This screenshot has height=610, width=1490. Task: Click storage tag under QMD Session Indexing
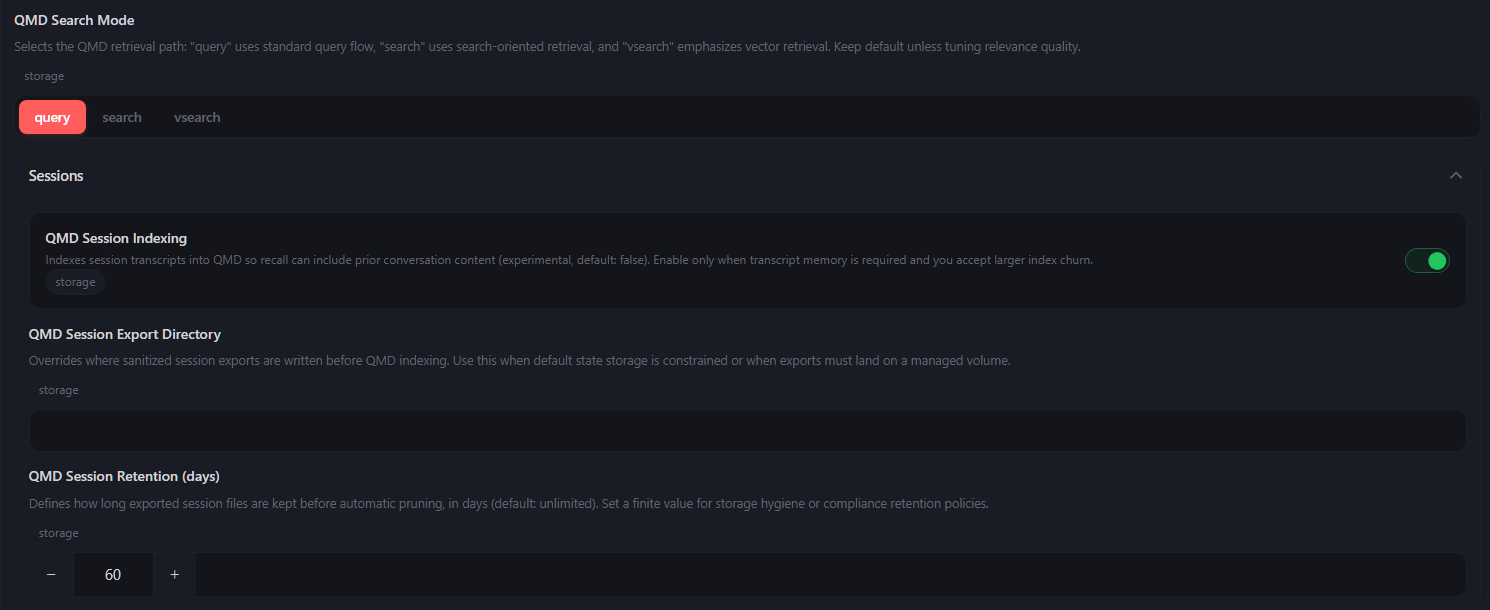[x=75, y=282]
